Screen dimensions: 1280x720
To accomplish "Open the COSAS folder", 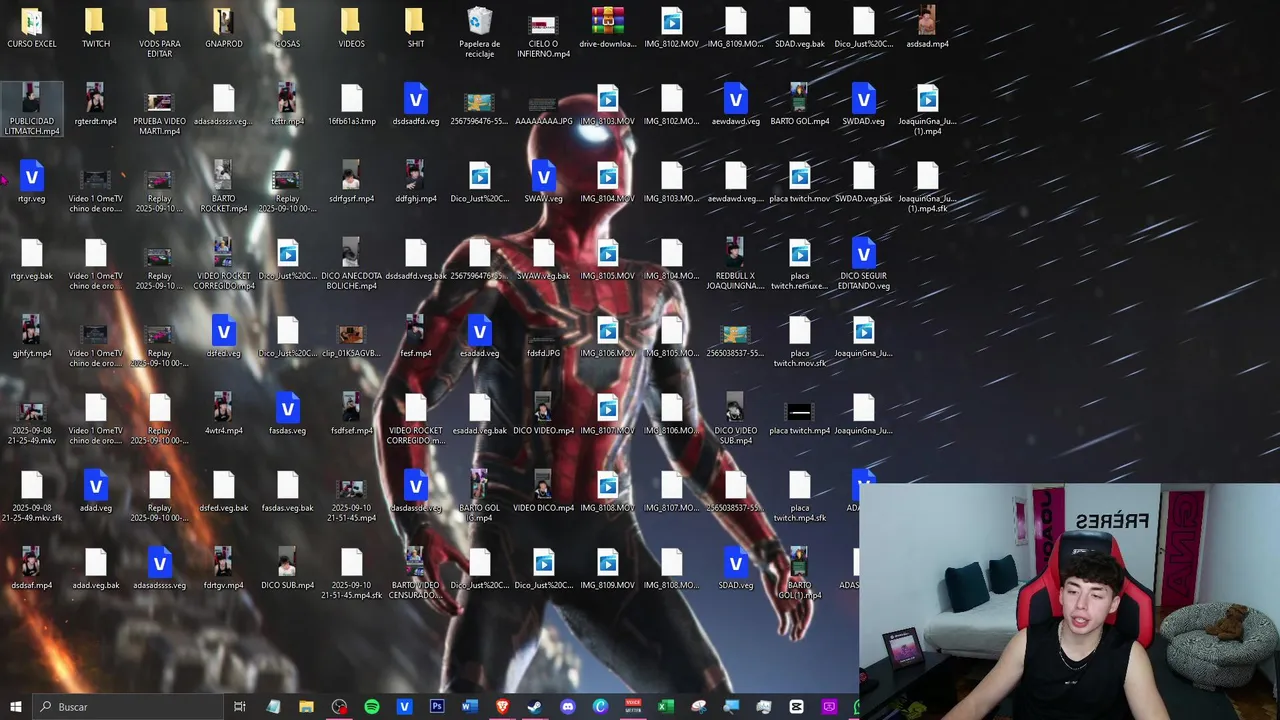I will pyautogui.click(x=287, y=28).
